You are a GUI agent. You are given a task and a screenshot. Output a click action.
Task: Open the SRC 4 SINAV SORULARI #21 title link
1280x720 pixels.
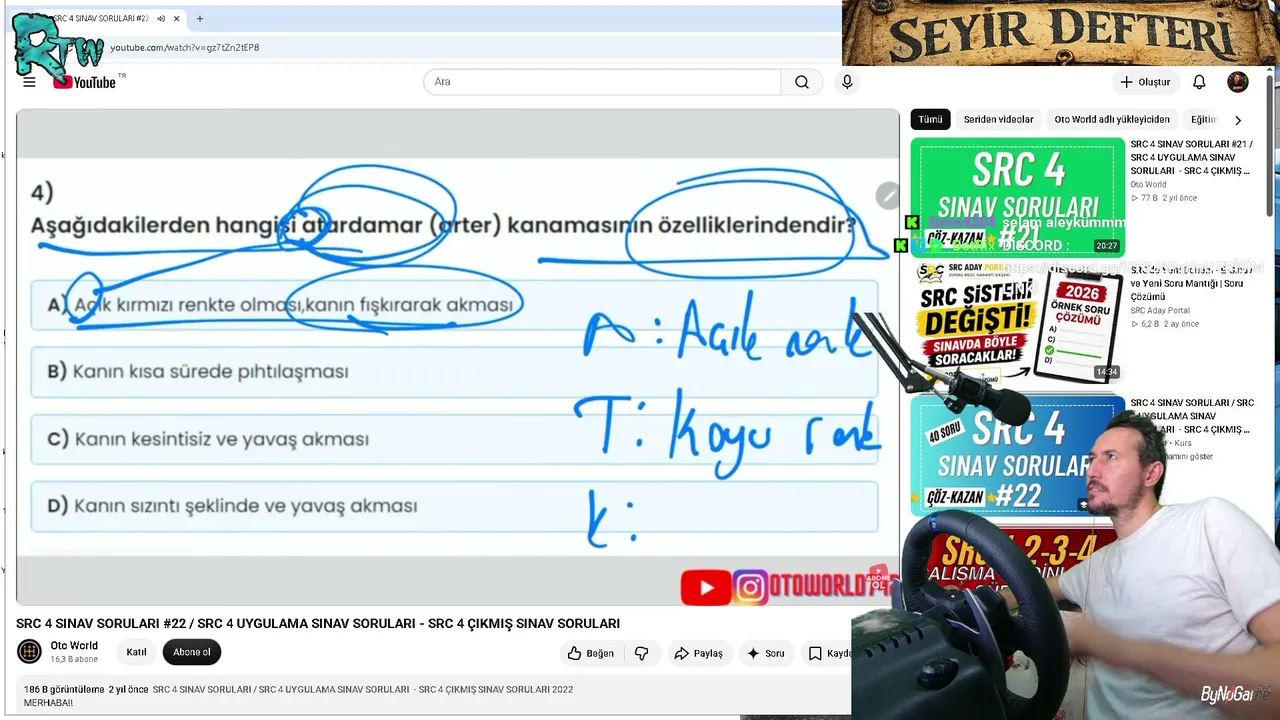coord(1191,157)
